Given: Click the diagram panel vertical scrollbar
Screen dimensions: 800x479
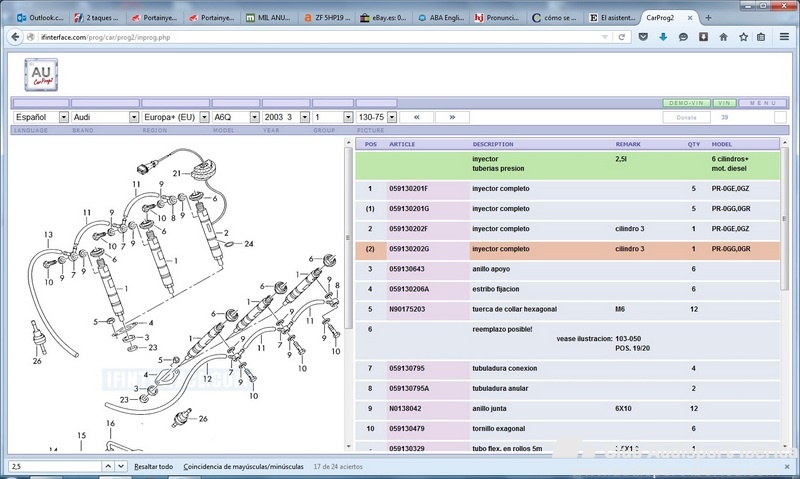Looking at the screenshot, I should [348, 237].
